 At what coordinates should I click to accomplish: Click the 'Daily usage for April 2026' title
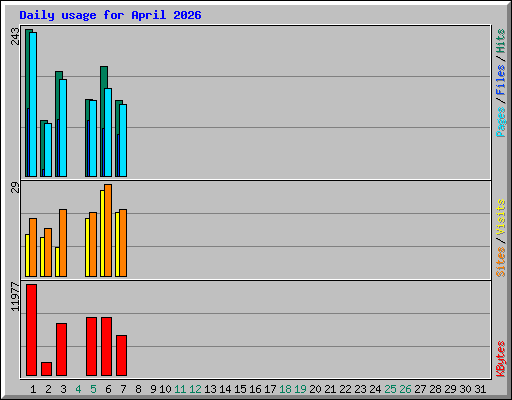[x=110, y=15]
